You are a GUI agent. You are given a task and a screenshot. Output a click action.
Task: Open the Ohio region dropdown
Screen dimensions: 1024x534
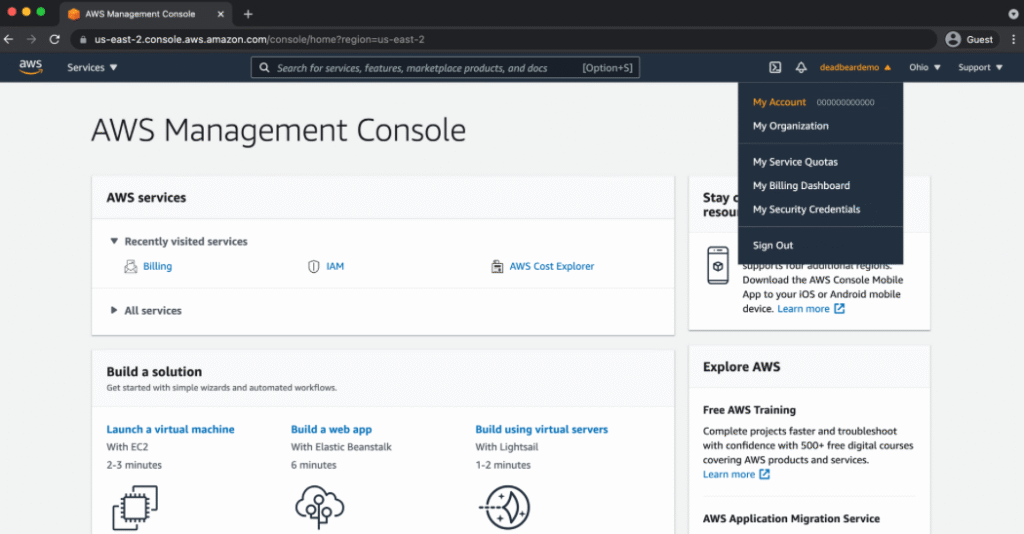tap(925, 67)
